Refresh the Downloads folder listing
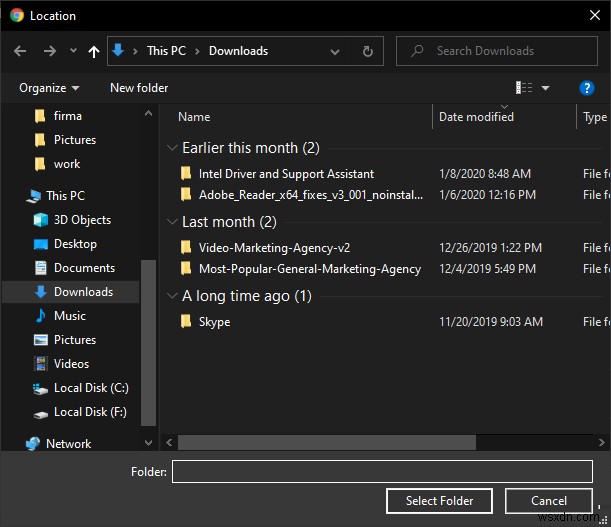 pos(368,51)
